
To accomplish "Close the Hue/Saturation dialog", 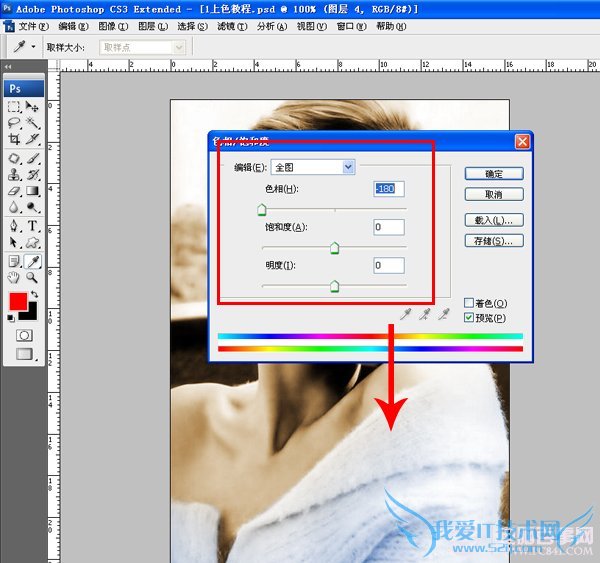I will (x=522, y=142).
